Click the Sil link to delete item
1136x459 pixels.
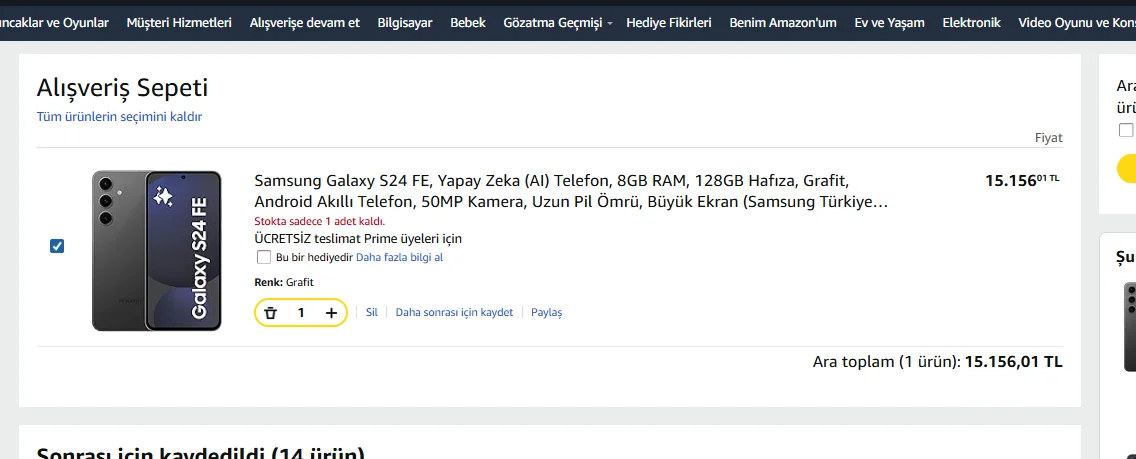click(372, 313)
